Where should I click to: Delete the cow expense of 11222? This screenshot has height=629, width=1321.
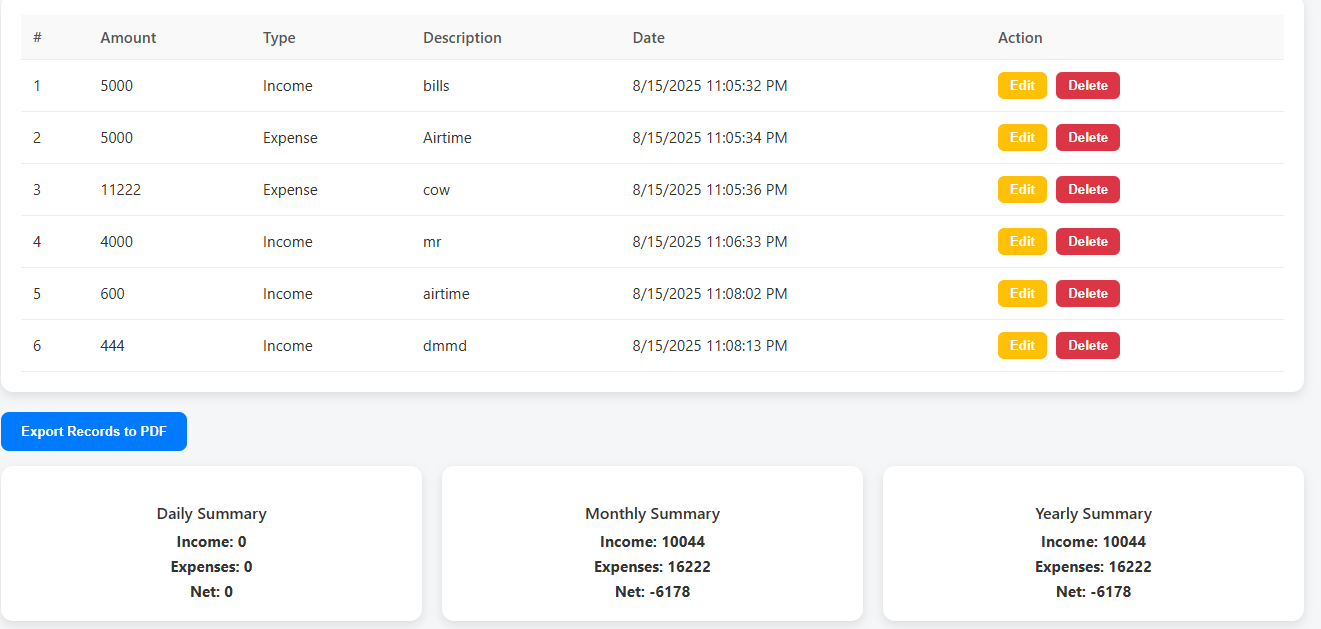tap(1087, 190)
